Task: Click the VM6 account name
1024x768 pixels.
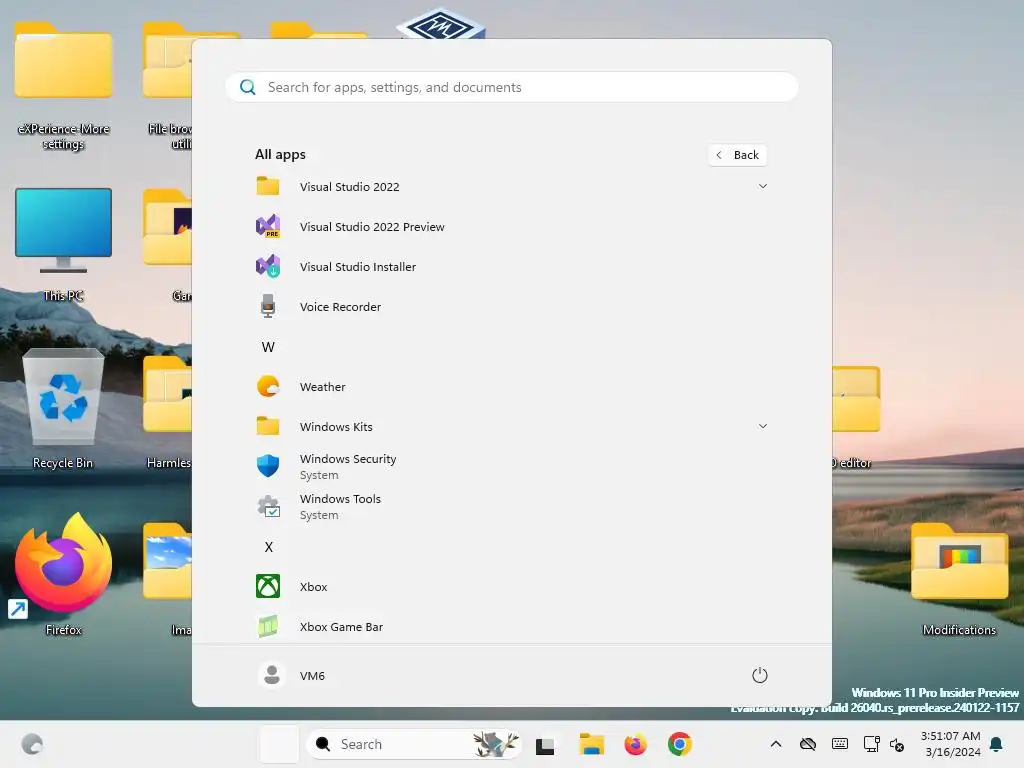Action: tap(312, 675)
